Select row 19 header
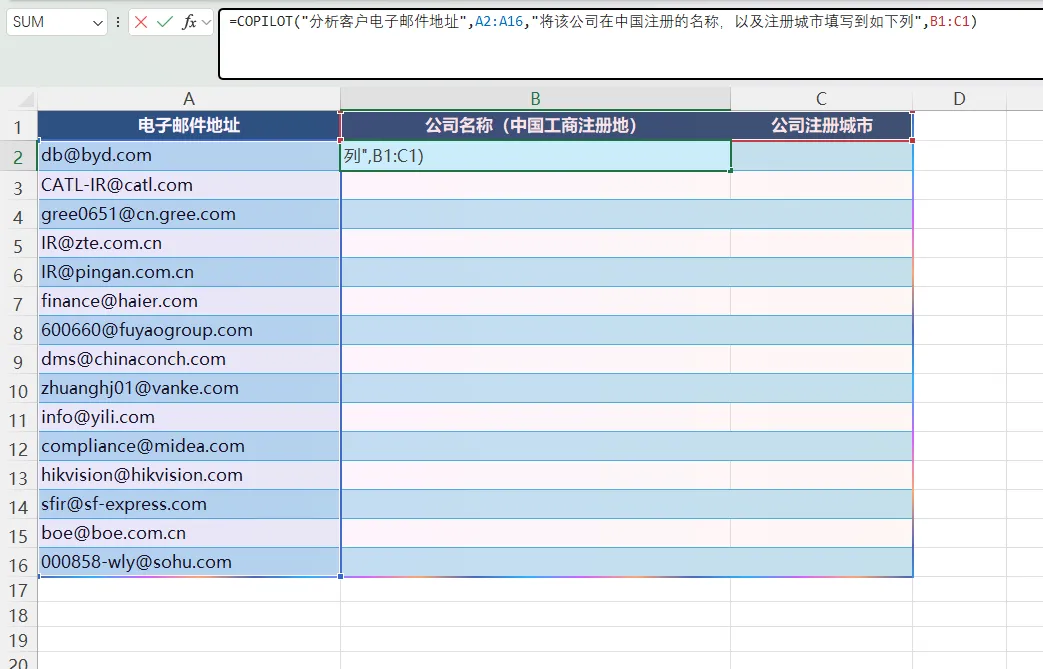This screenshot has width=1043, height=669. (x=18, y=640)
